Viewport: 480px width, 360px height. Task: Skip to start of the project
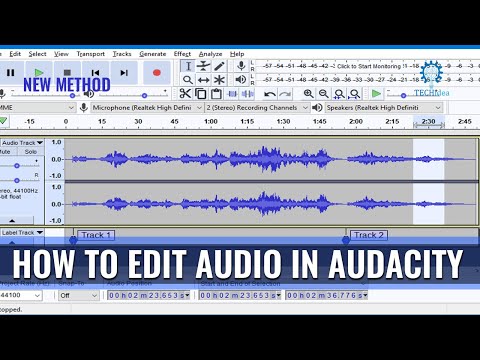pyautogui.click(x=96, y=72)
